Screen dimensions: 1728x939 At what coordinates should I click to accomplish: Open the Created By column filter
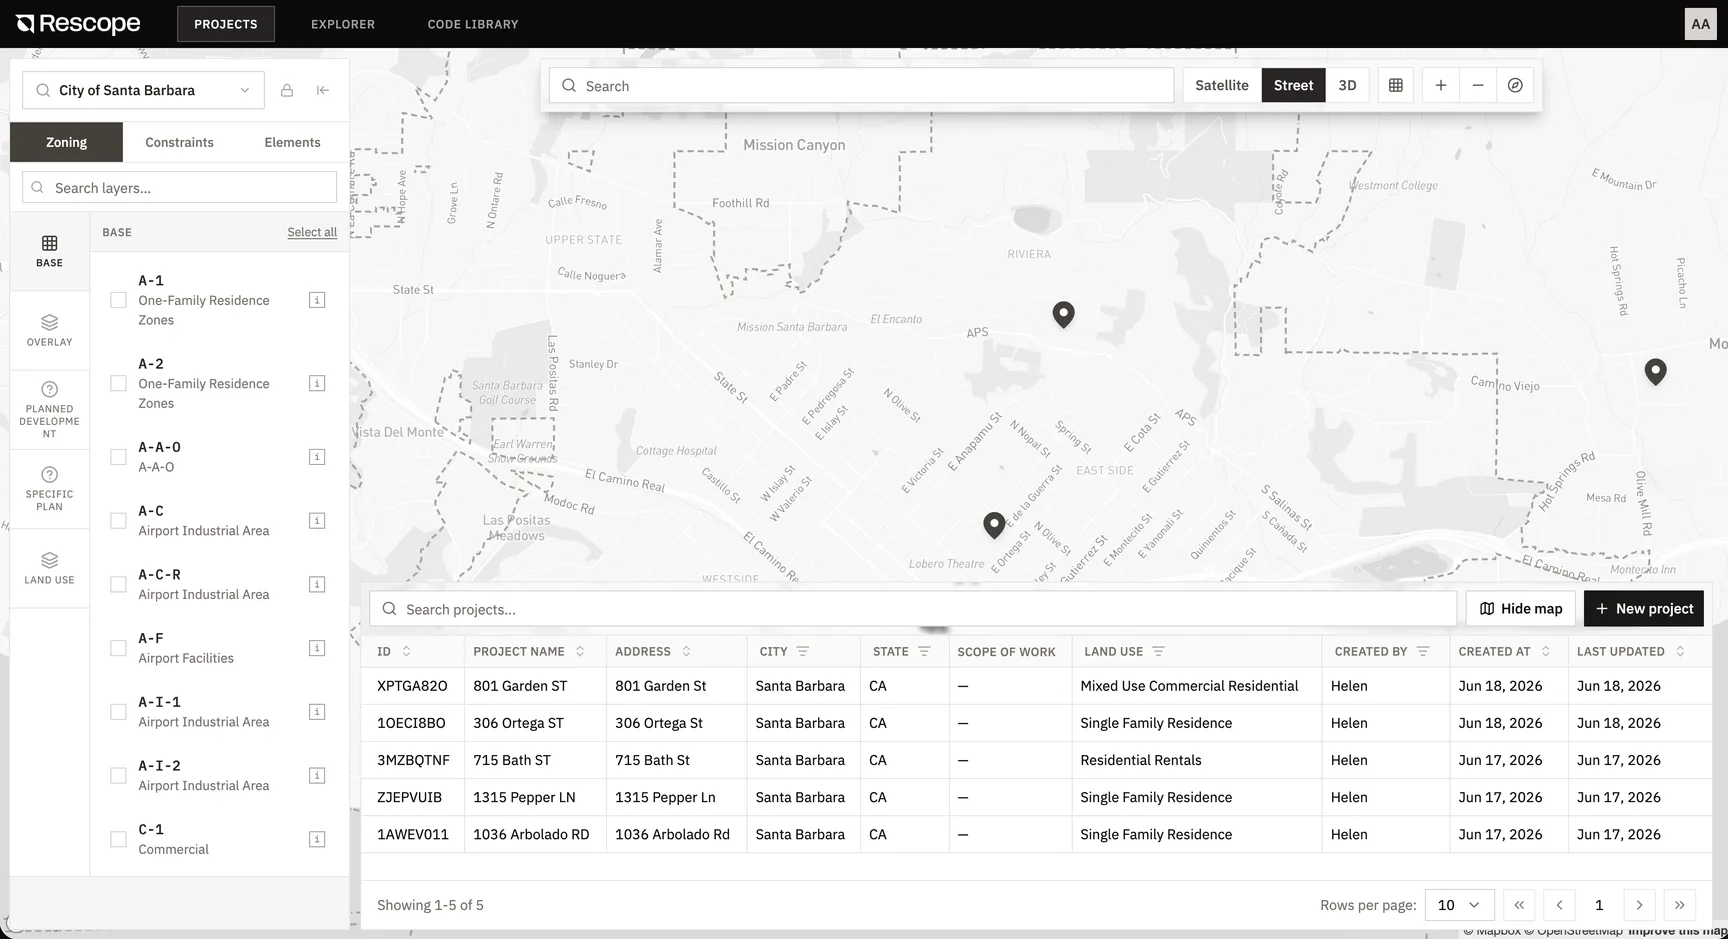click(x=1422, y=651)
